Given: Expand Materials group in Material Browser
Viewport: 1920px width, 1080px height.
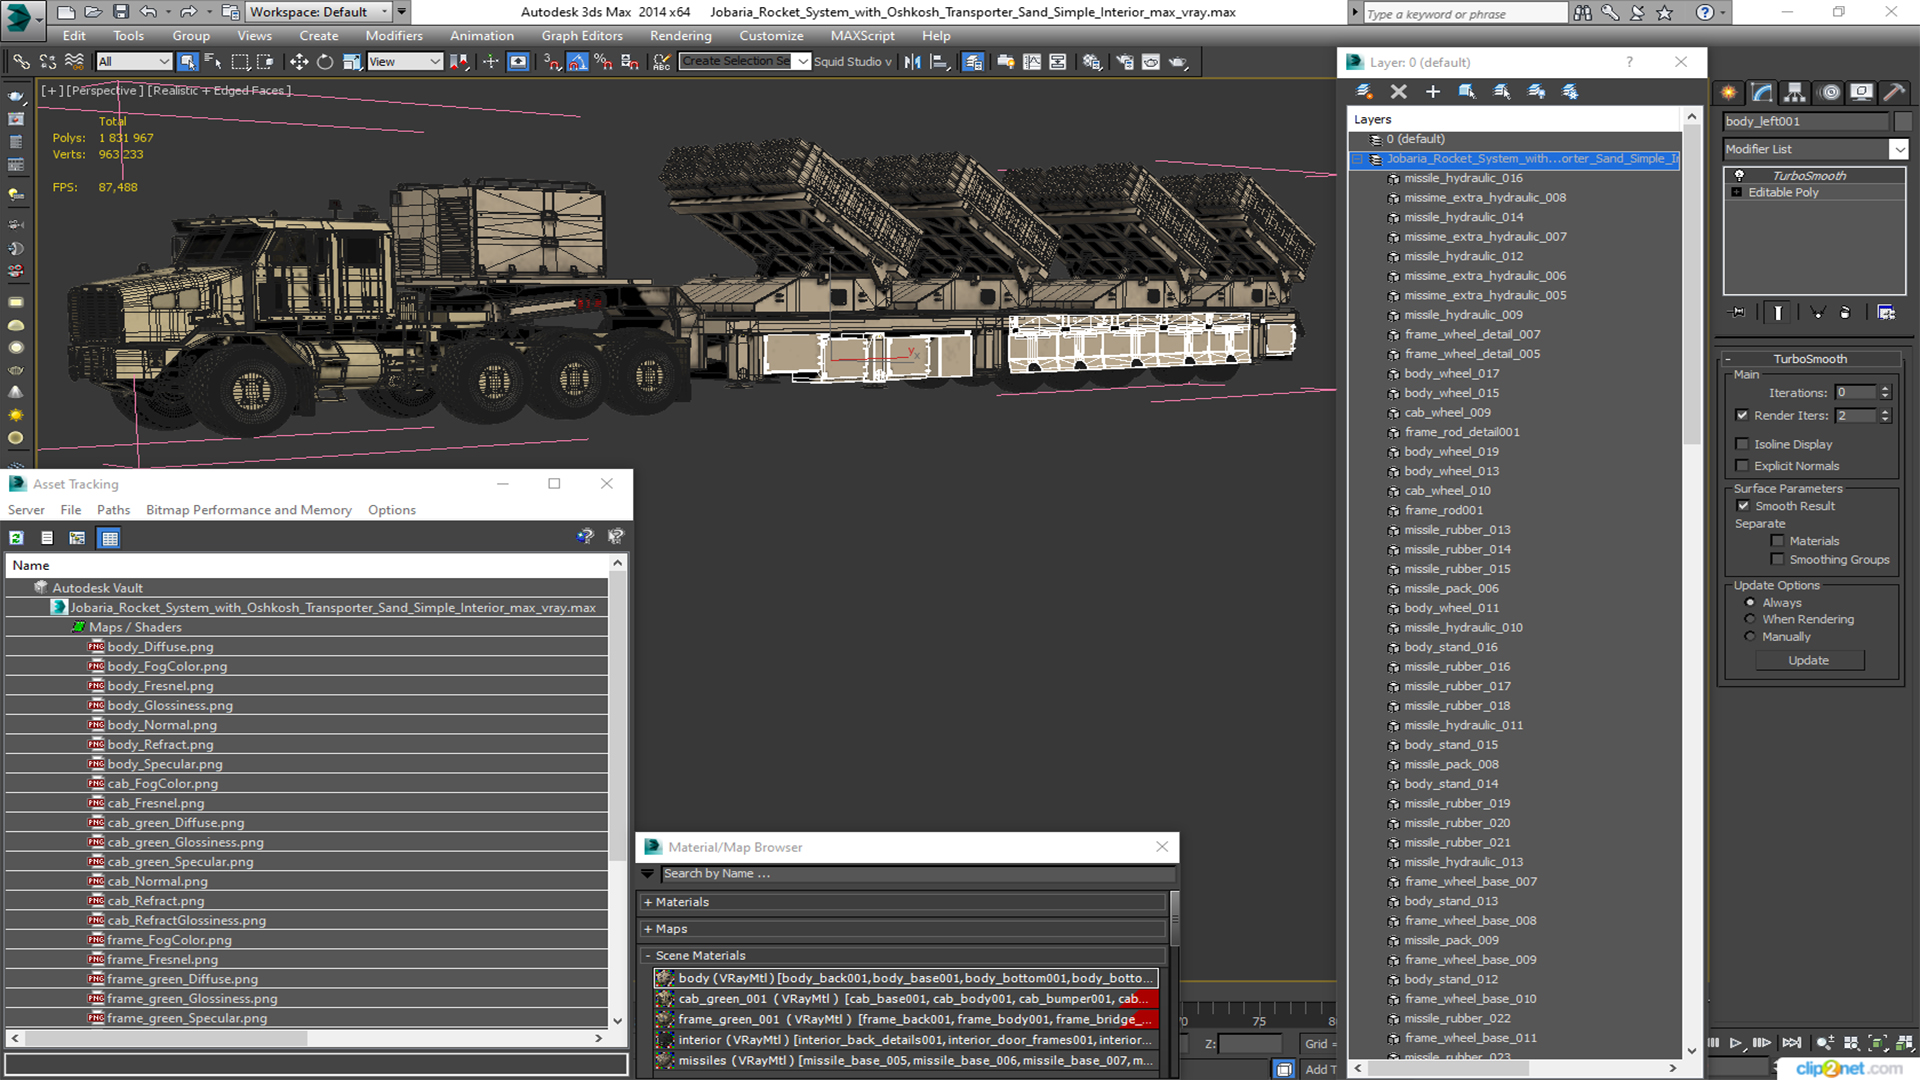Looking at the screenshot, I should click(648, 902).
